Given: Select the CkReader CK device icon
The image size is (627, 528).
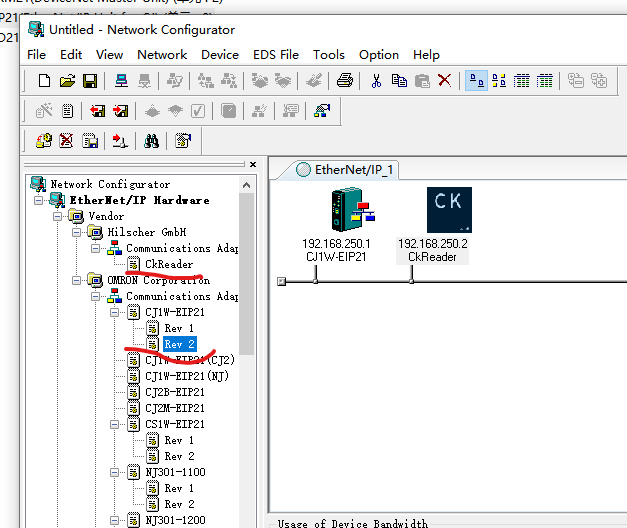Looking at the screenshot, I should pos(449,210).
